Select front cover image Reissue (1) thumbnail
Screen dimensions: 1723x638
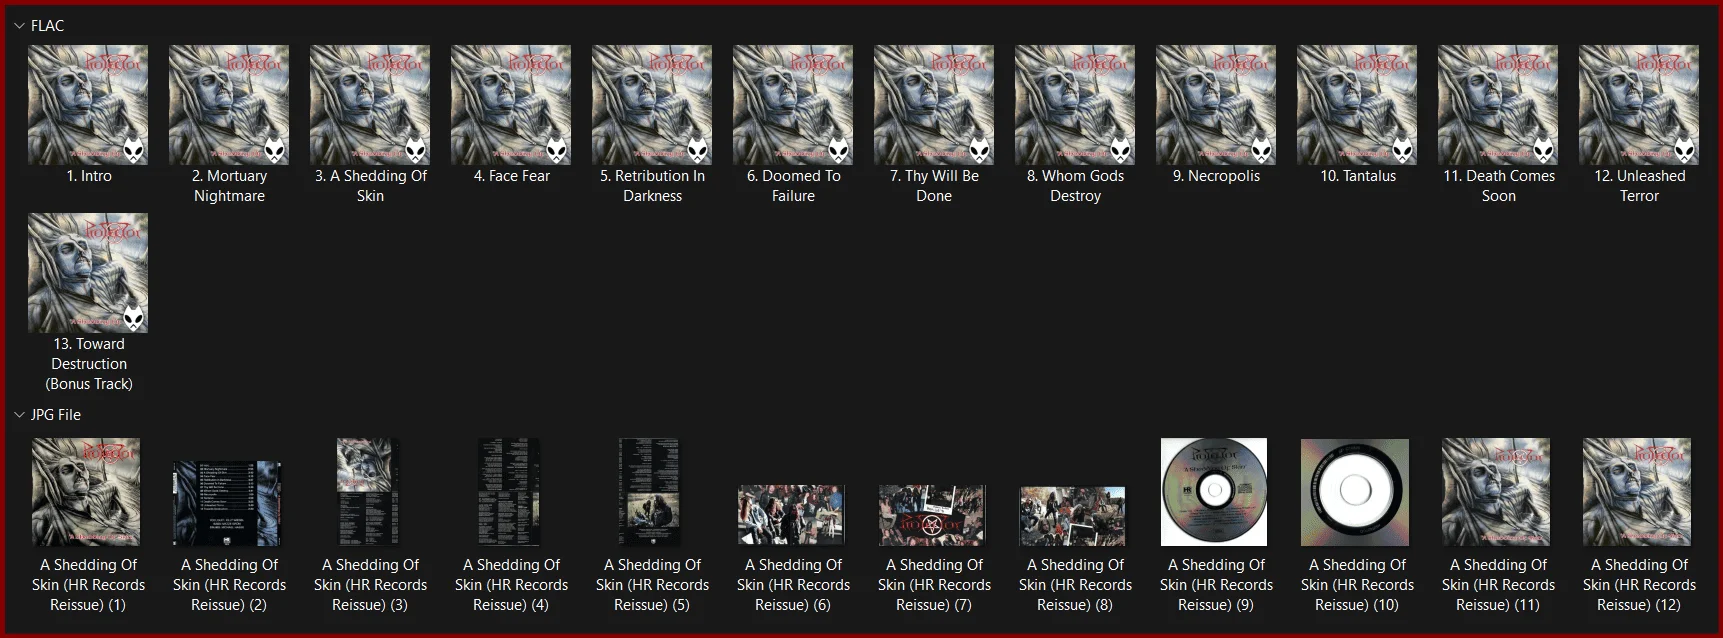tap(86, 492)
